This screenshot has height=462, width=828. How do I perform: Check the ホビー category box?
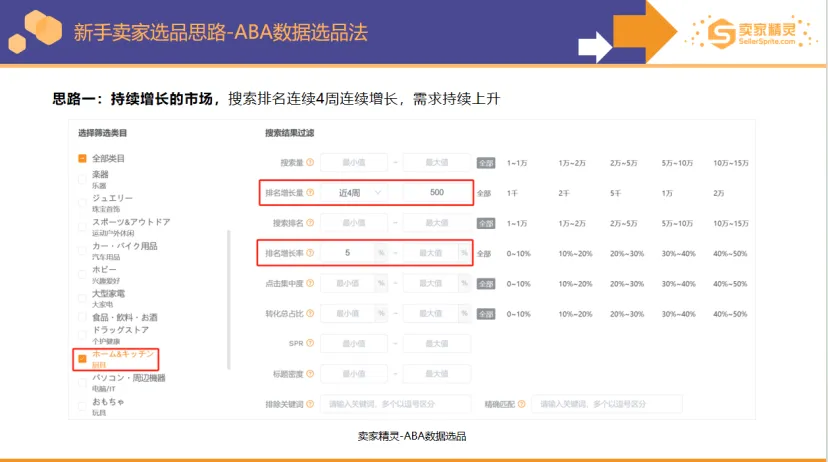tap(82, 274)
